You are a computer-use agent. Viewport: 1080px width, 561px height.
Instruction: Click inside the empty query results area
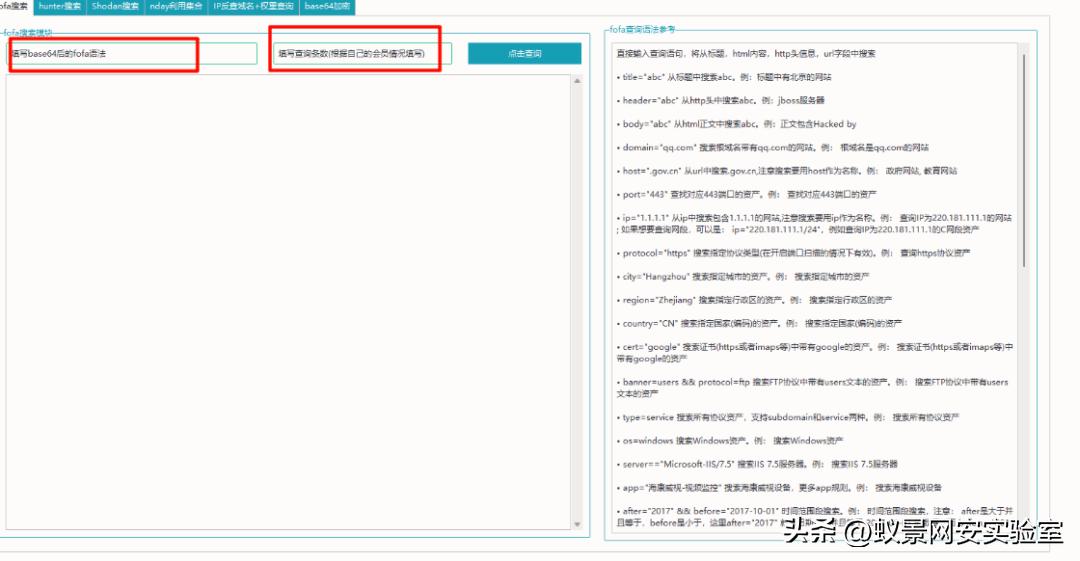pyautogui.click(x=288, y=300)
